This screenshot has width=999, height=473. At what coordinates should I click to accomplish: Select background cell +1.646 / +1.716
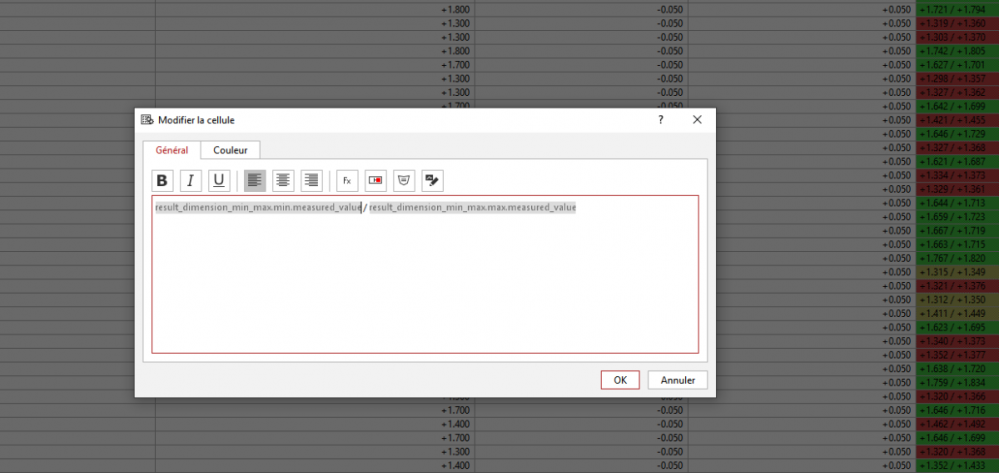[x=957, y=411]
